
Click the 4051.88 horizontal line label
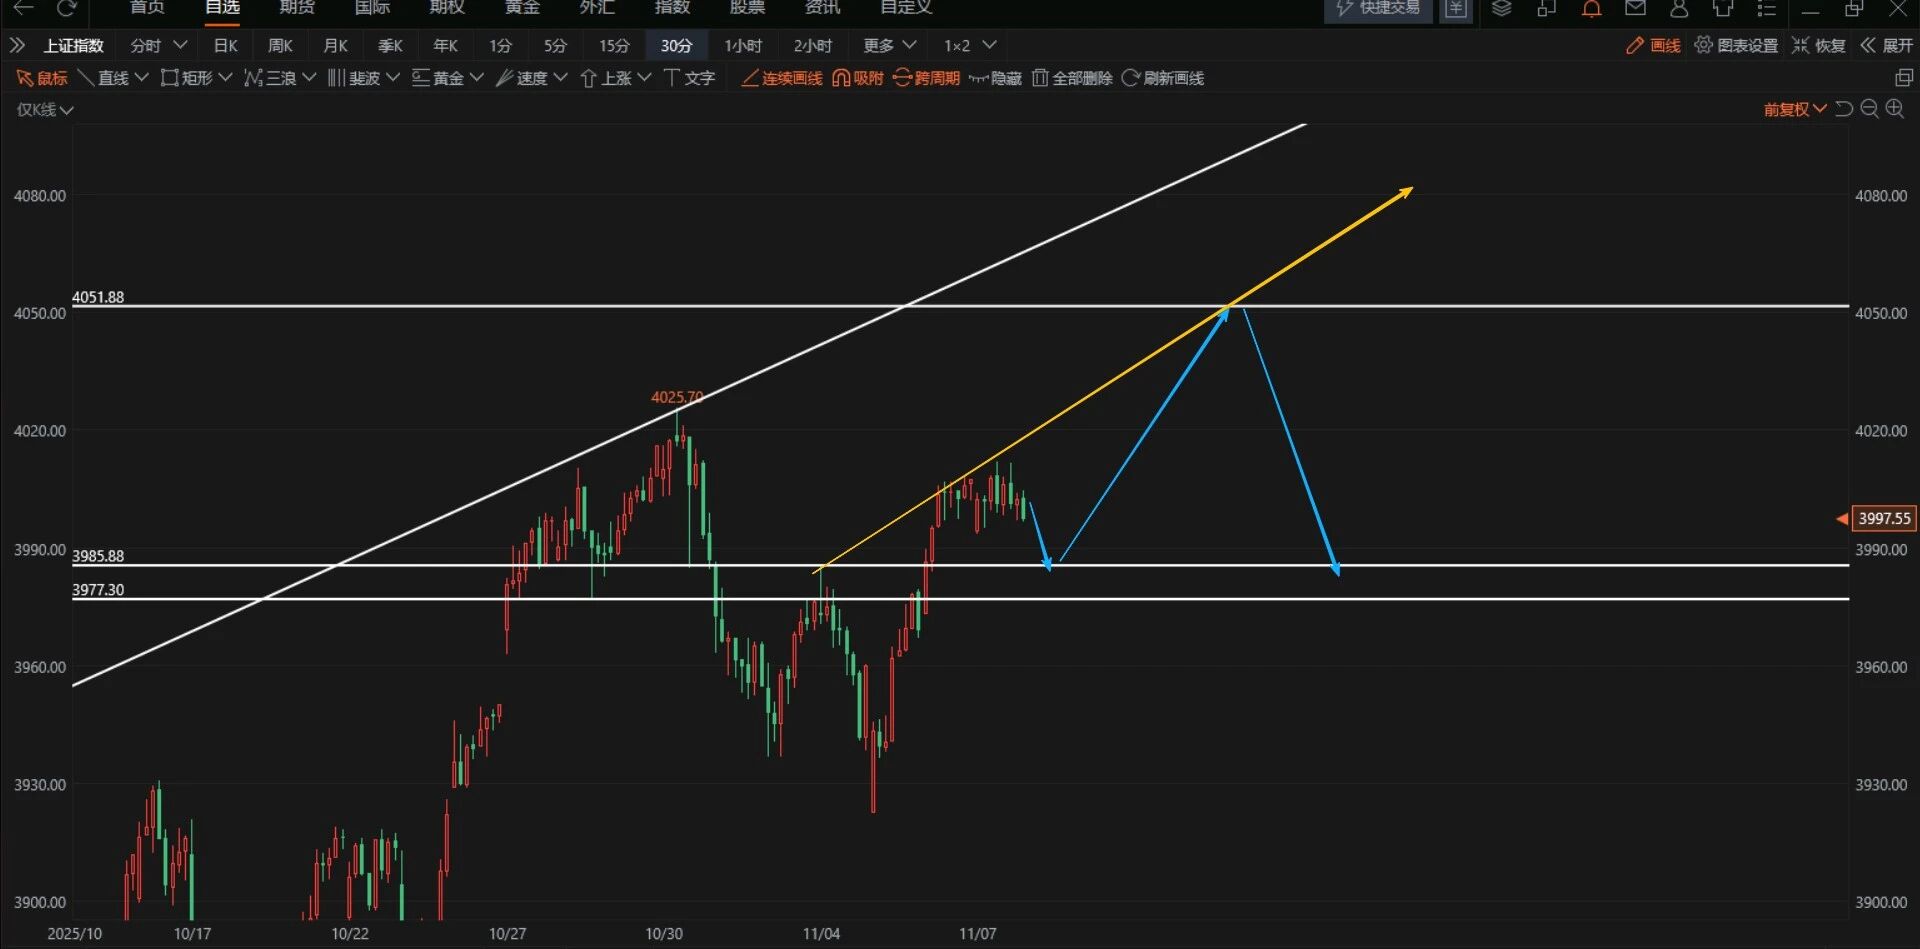pyautogui.click(x=98, y=297)
